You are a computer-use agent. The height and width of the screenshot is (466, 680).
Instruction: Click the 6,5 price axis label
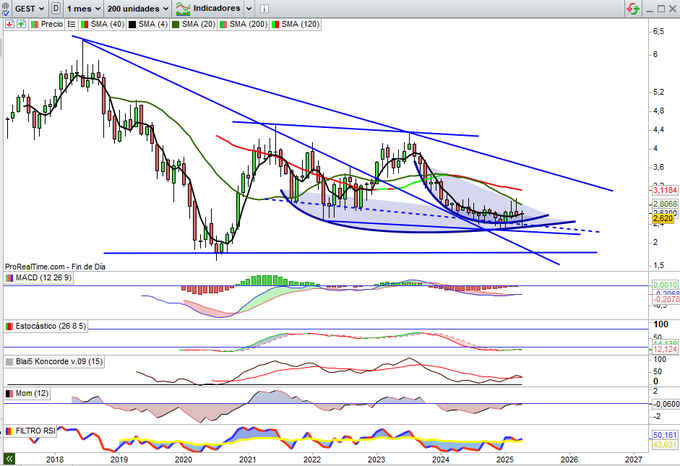click(658, 31)
